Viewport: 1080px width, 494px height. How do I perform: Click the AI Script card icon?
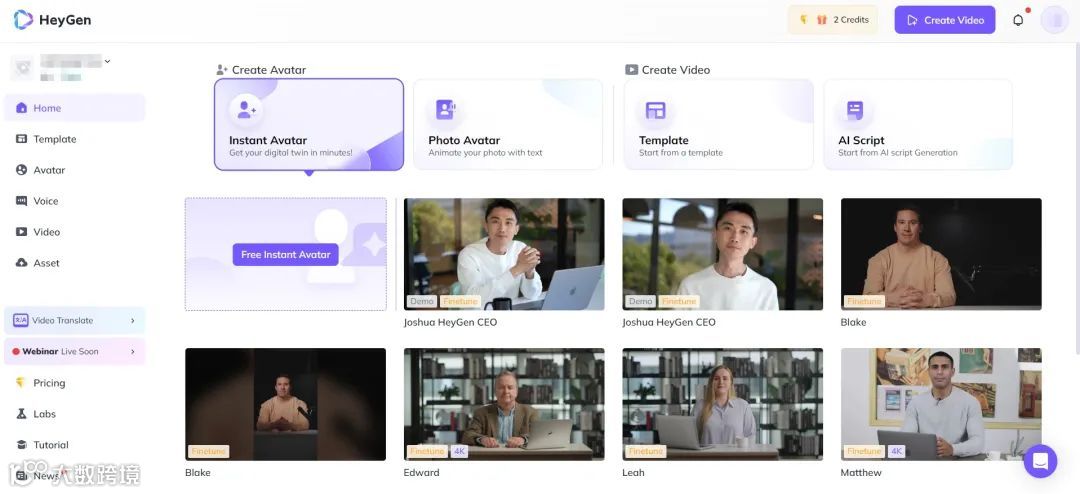pos(855,110)
